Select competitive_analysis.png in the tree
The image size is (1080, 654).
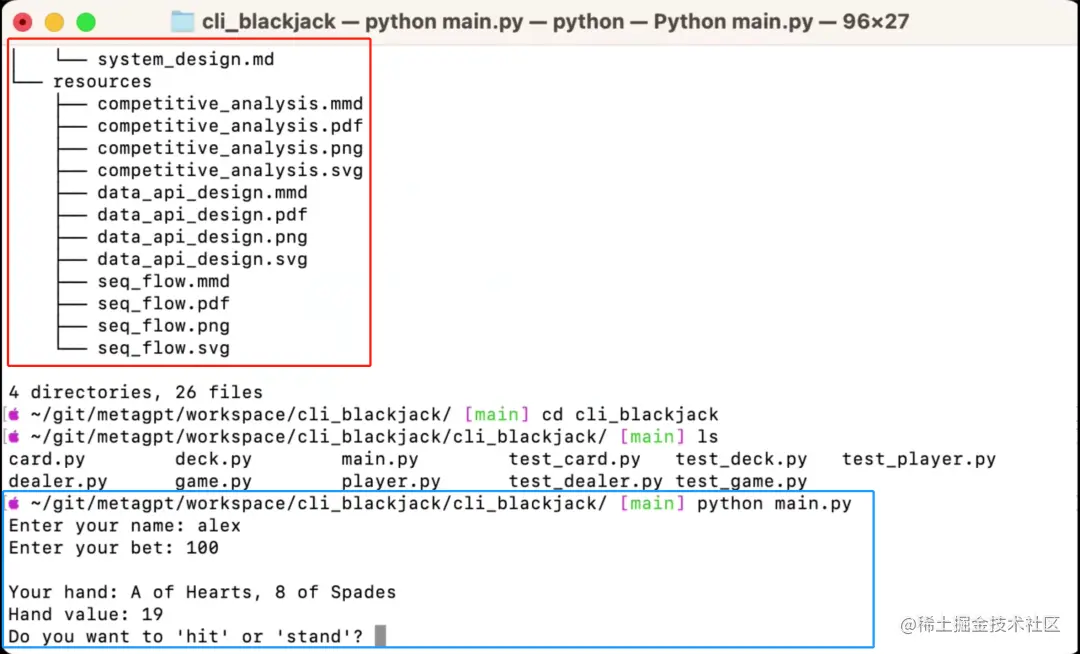(230, 148)
